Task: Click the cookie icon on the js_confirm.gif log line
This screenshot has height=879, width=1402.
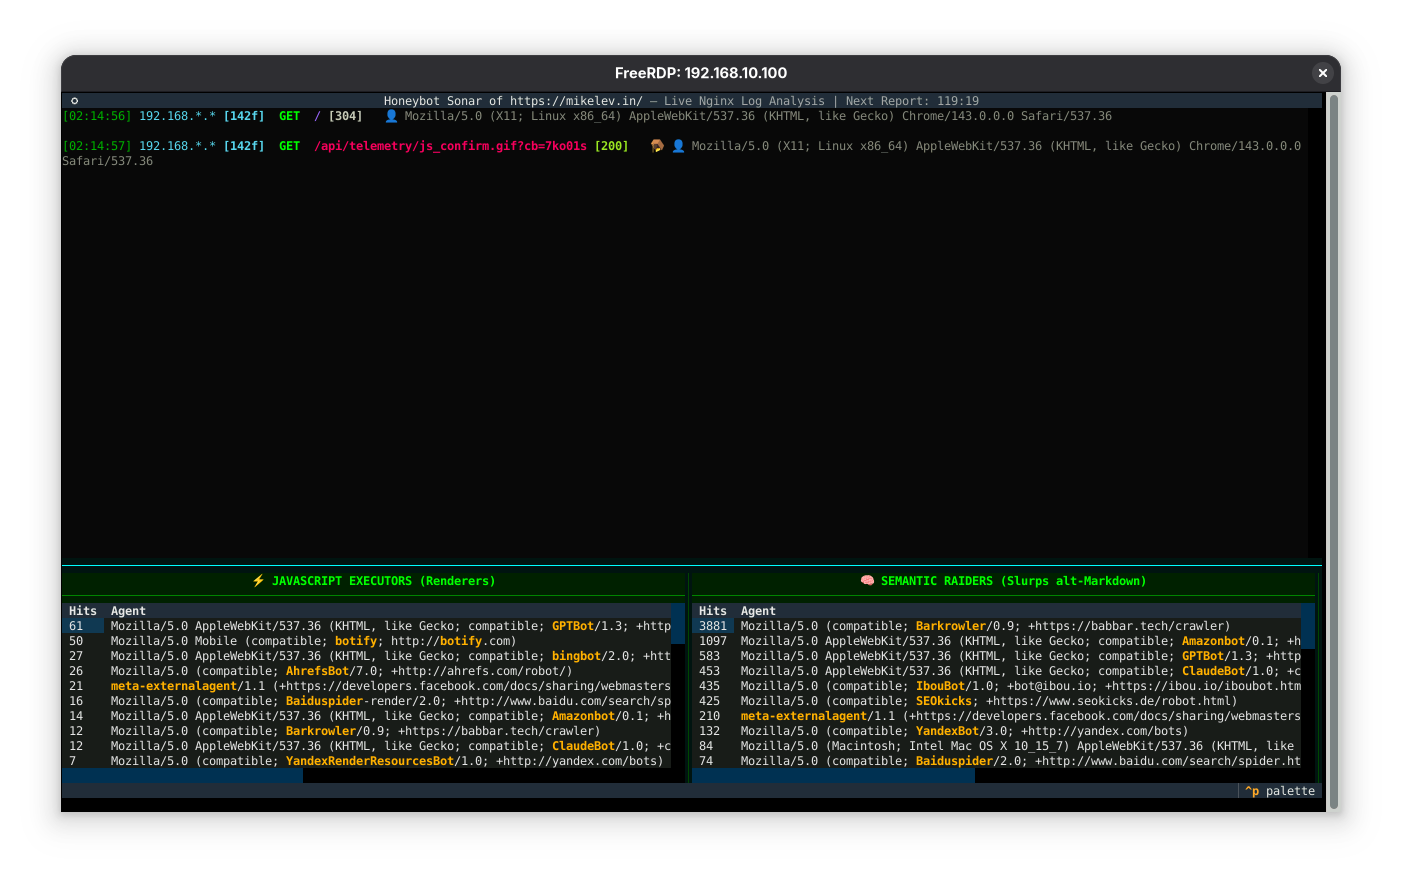Action: [657, 146]
